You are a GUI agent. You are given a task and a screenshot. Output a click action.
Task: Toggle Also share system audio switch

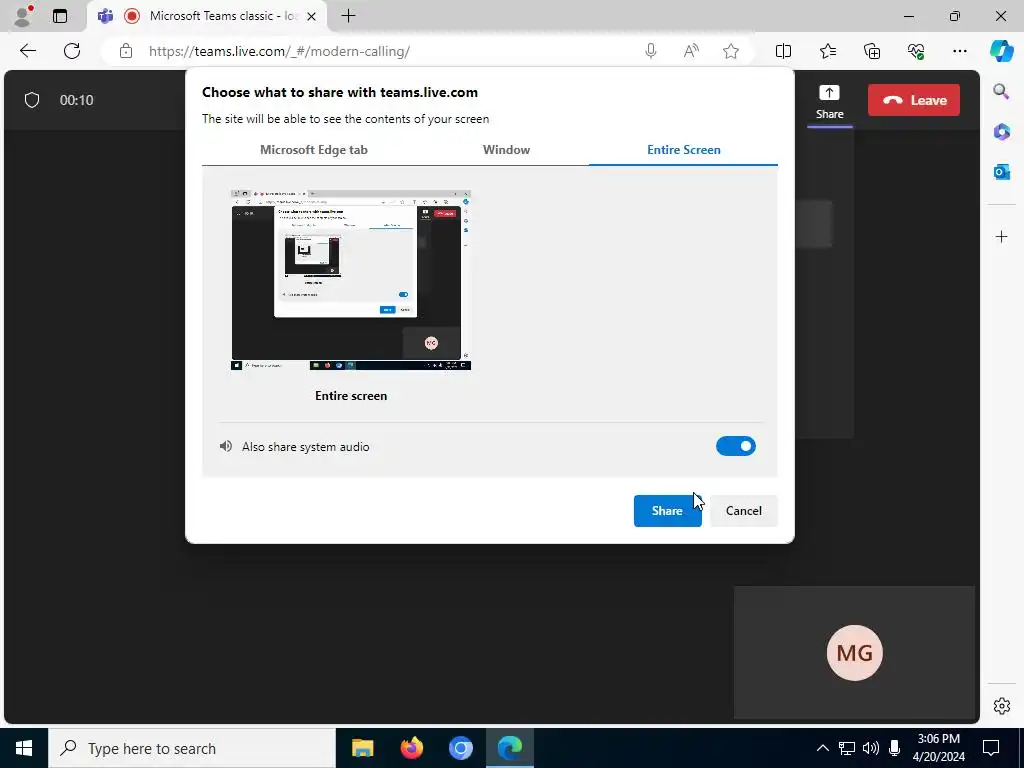[735, 447]
